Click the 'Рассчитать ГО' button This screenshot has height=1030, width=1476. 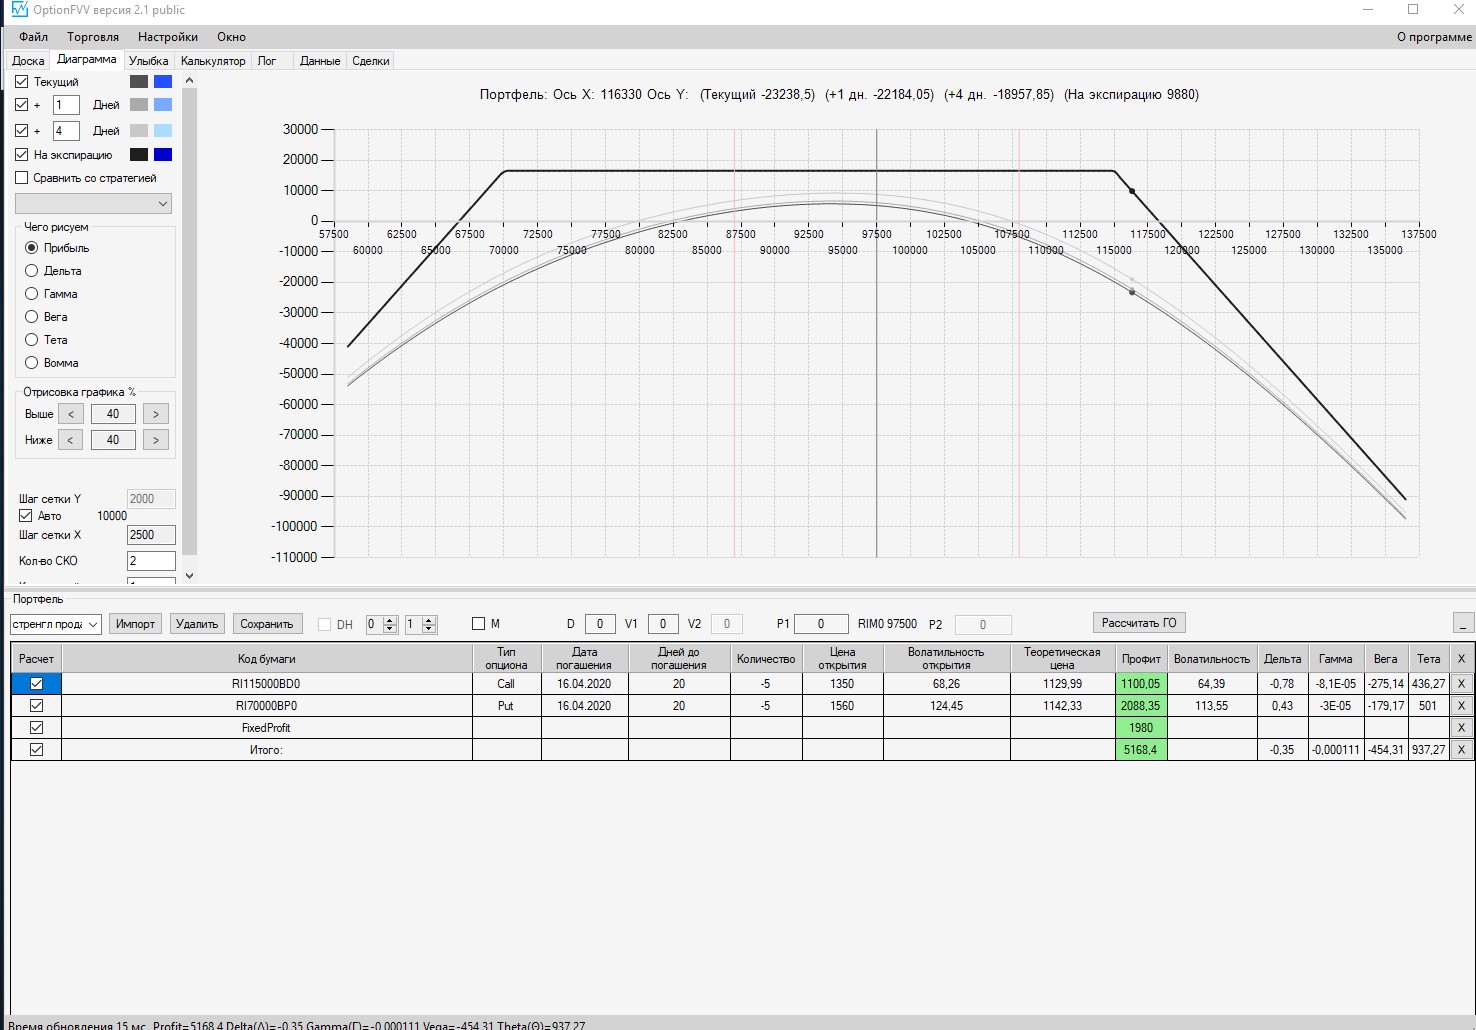1139,623
